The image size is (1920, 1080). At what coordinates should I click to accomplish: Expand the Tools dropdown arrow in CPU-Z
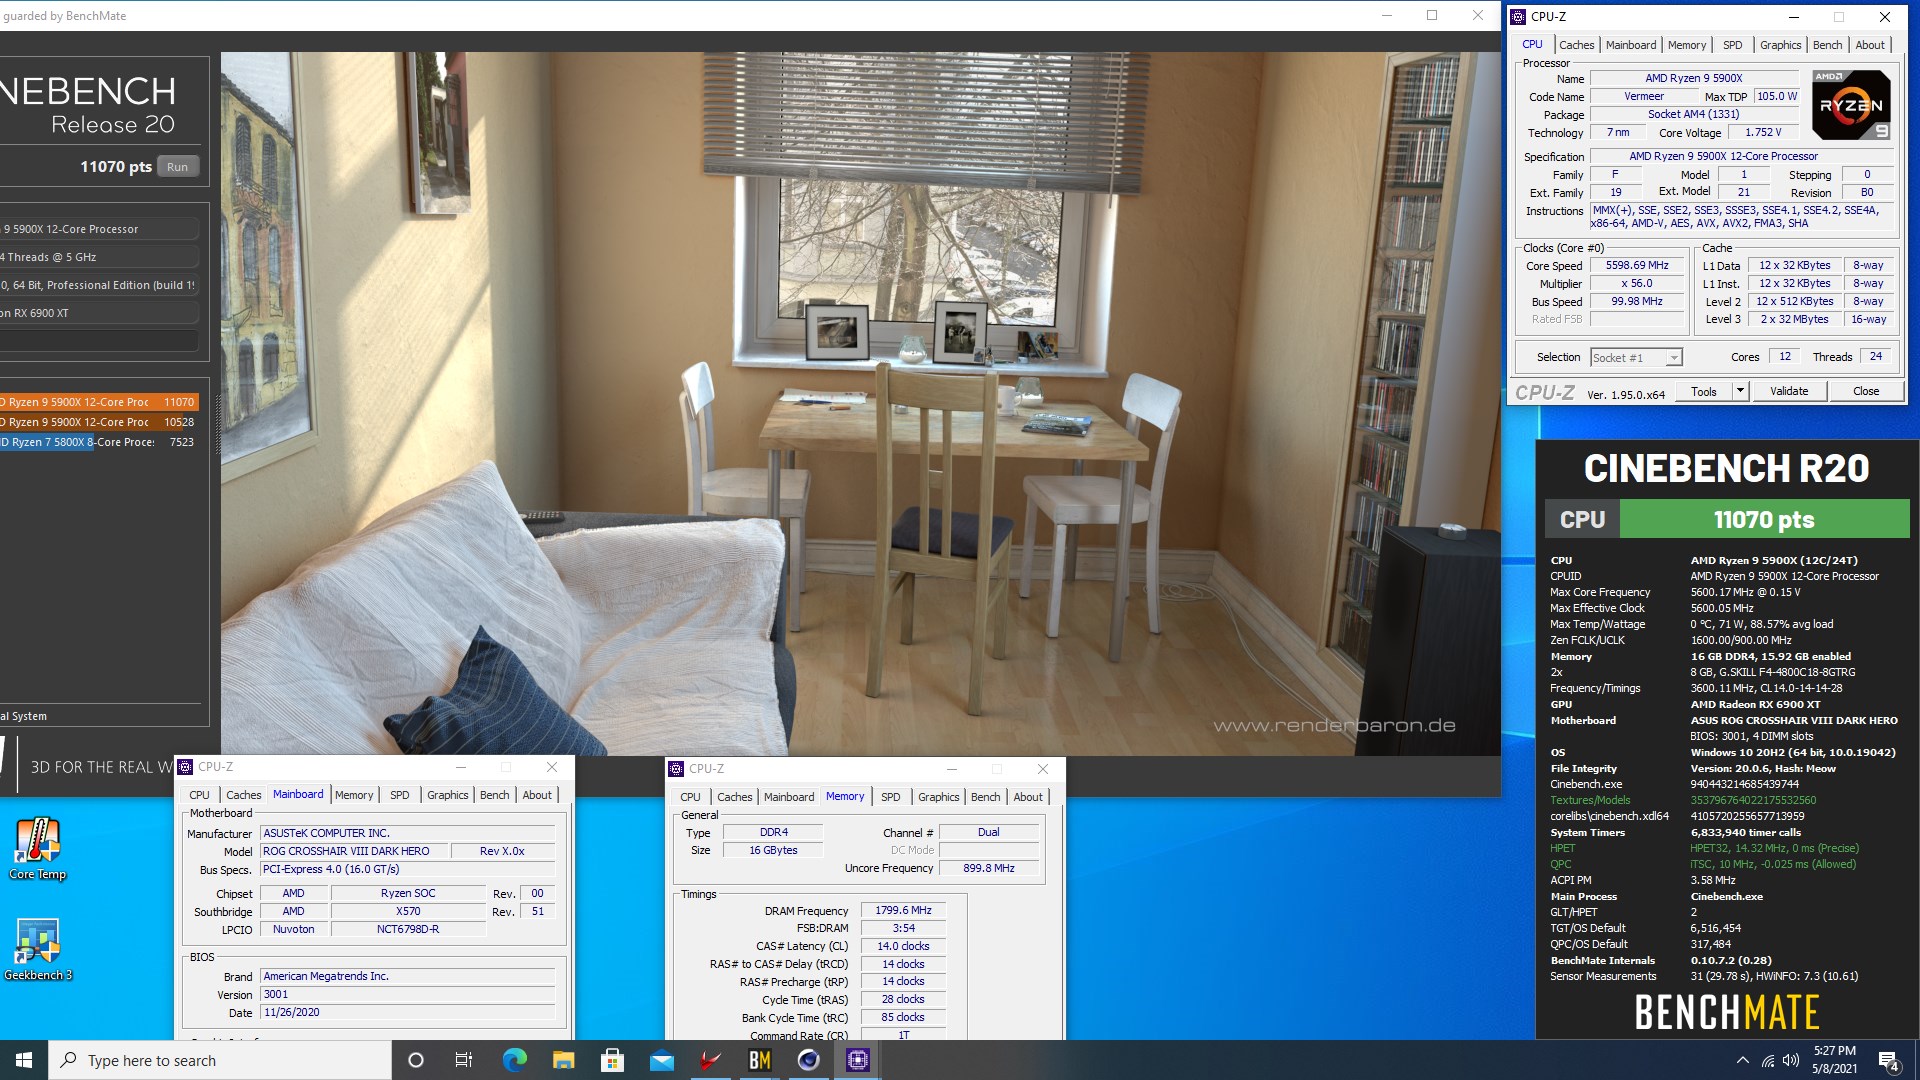pyautogui.click(x=1740, y=391)
